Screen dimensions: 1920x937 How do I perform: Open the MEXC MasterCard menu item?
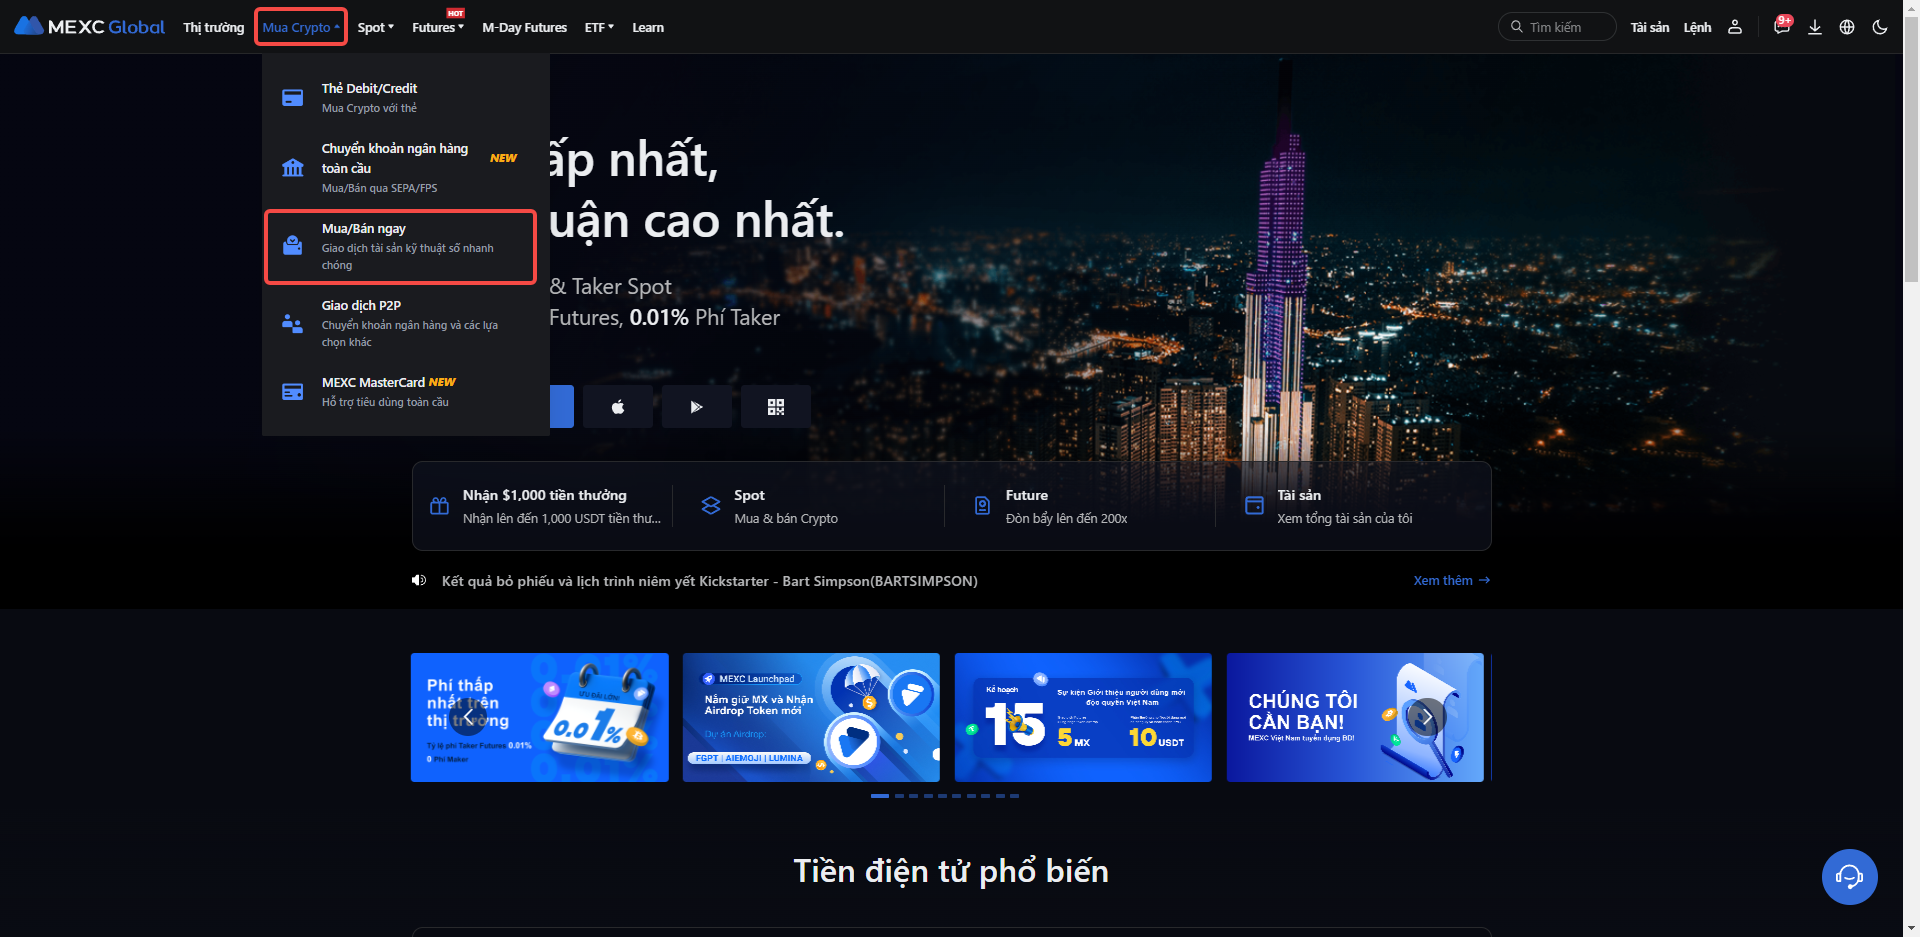tap(401, 392)
